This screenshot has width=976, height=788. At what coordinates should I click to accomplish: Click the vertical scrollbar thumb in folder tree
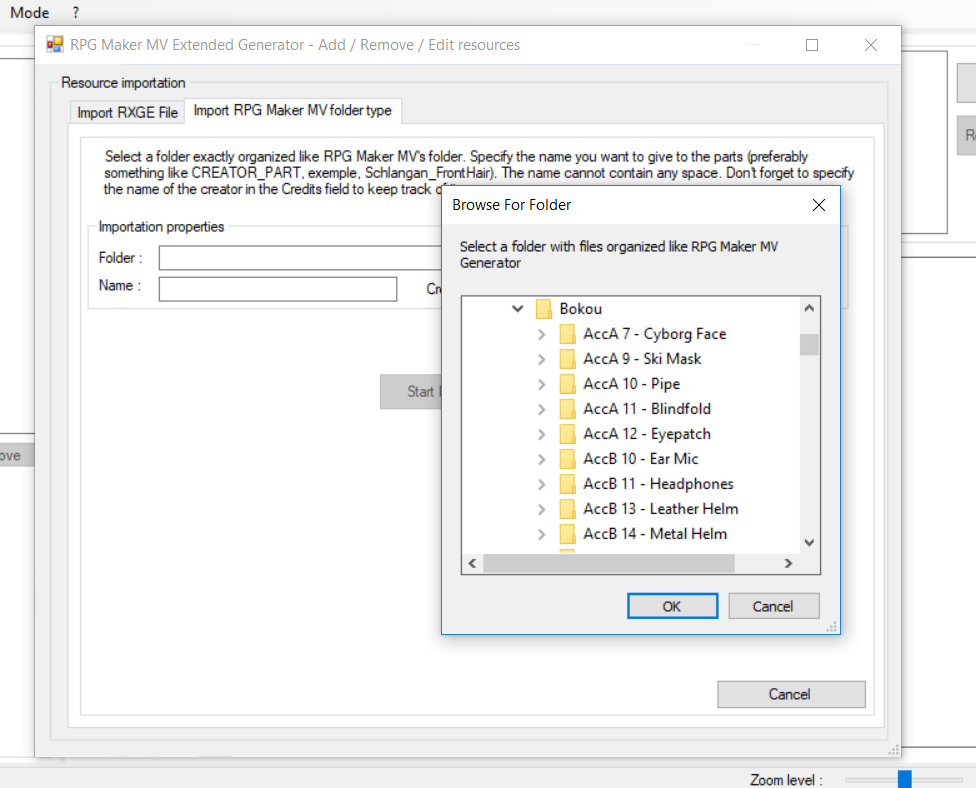coord(809,344)
